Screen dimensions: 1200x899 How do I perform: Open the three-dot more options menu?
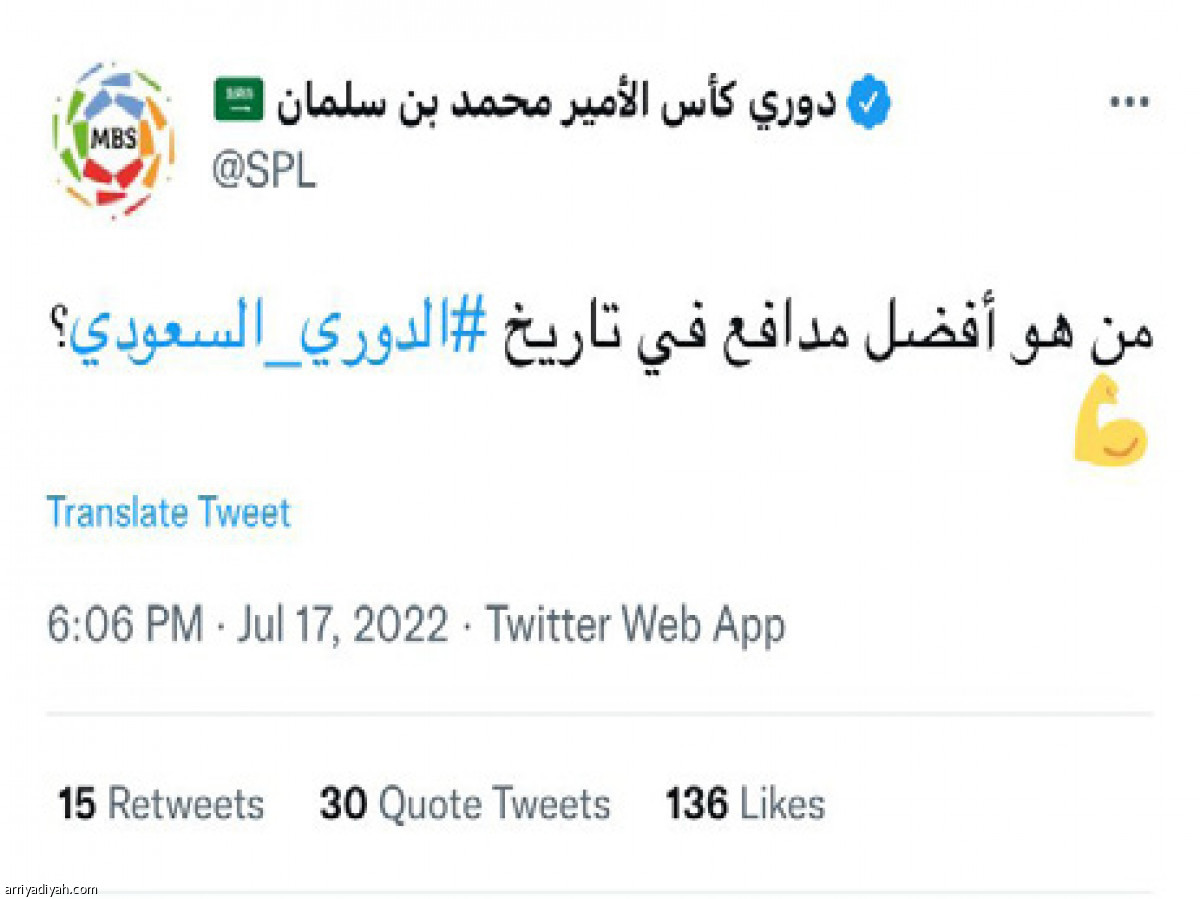click(1131, 102)
